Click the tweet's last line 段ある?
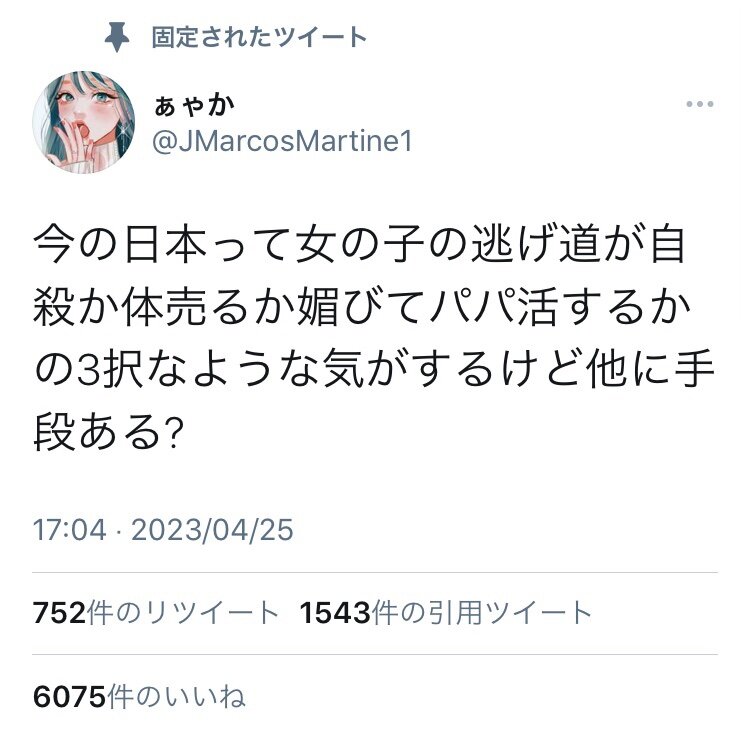The image size is (750, 735). point(108,432)
